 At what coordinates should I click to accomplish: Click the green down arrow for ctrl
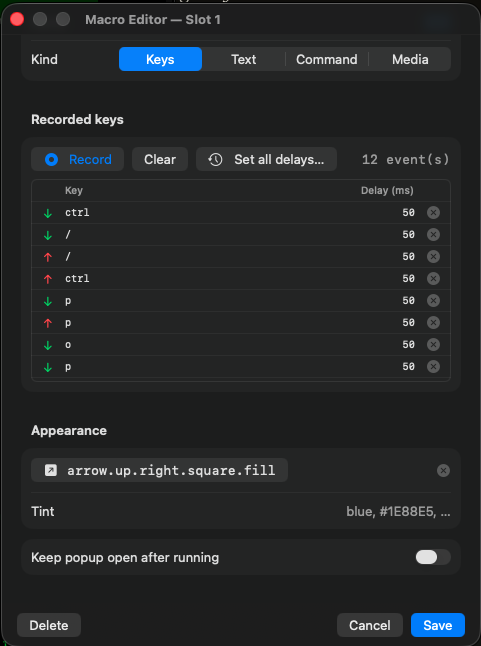click(x=48, y=213)
